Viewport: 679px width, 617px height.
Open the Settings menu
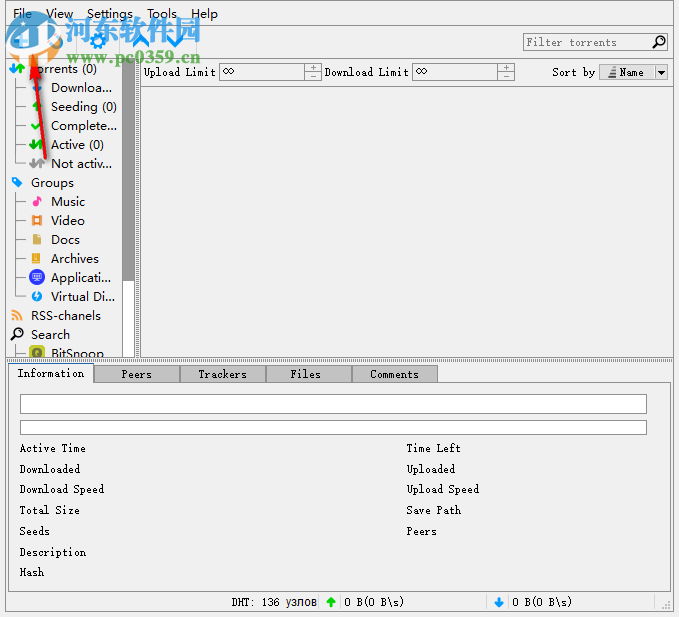click(110, 14)
